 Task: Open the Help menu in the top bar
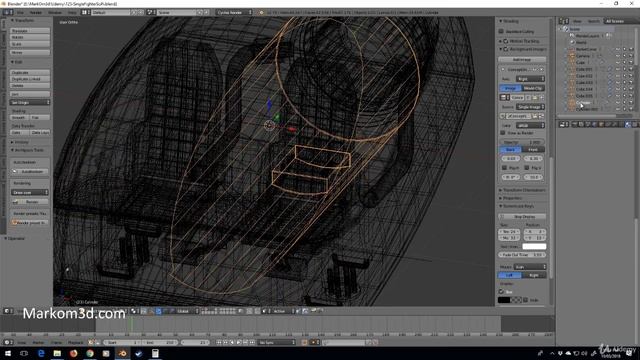pyautogui.click(x=72, y=13)
